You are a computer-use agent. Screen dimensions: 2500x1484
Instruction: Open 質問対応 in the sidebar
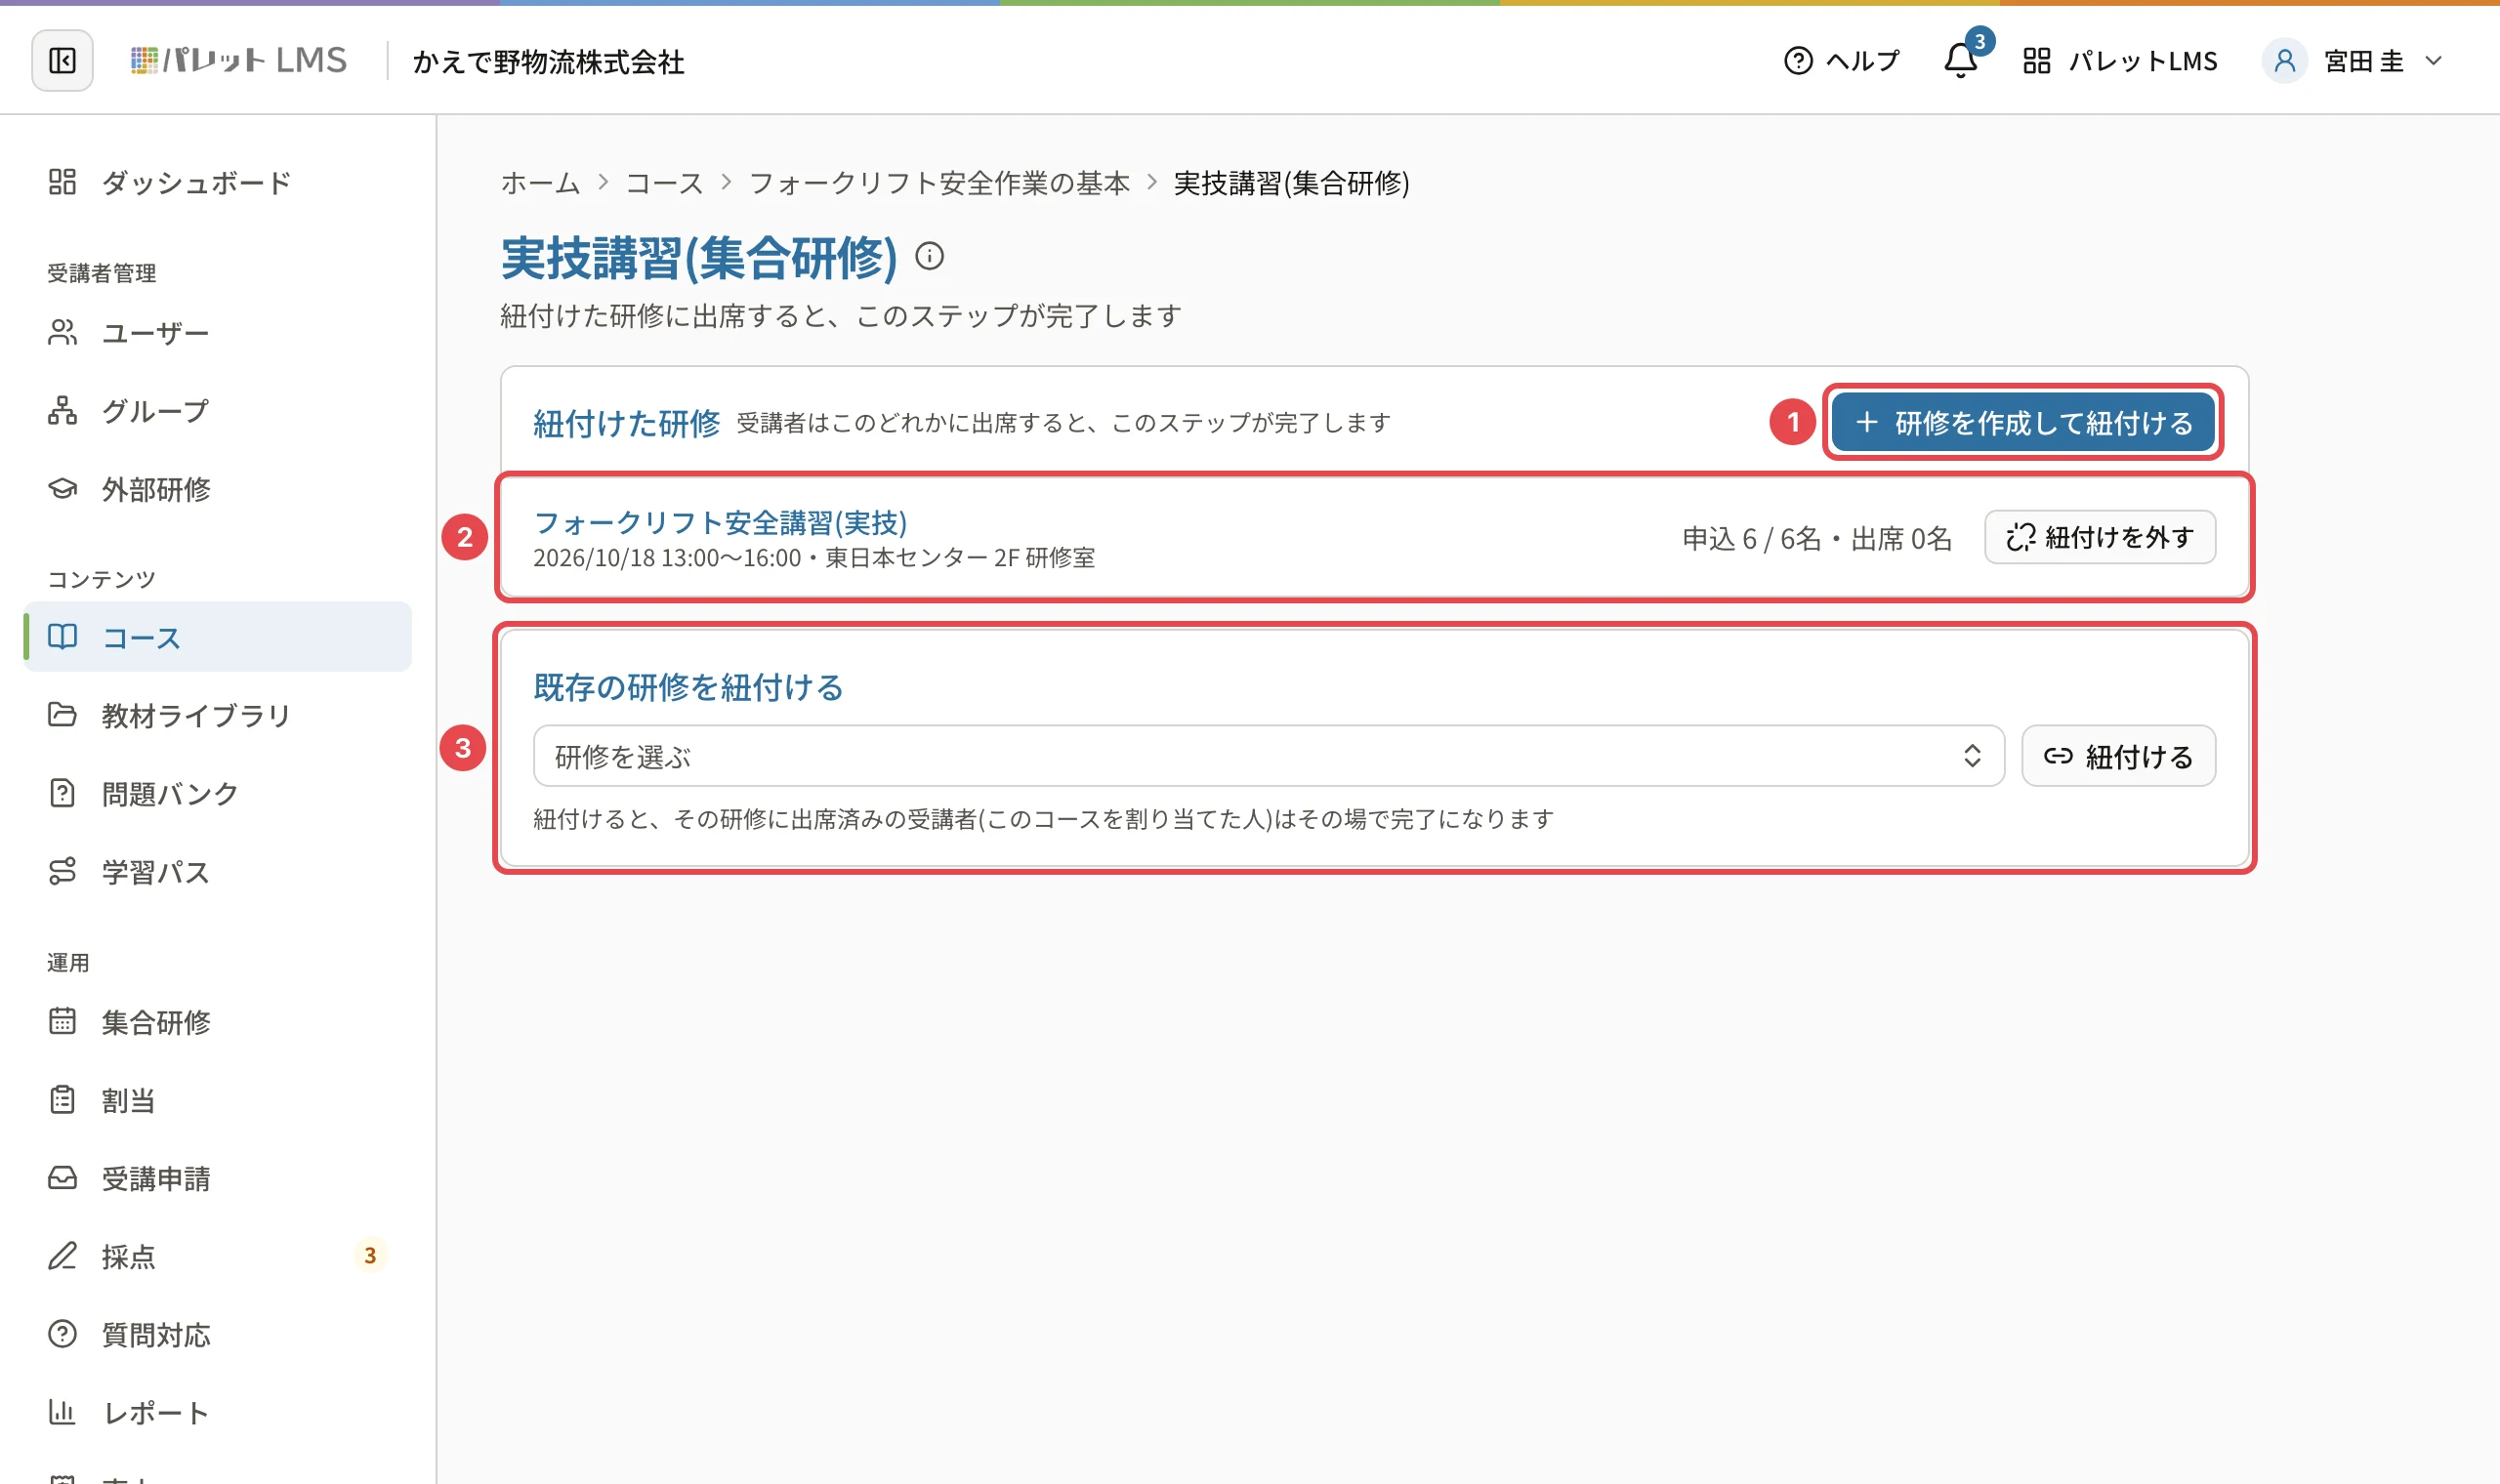[x=218, y=1334]
